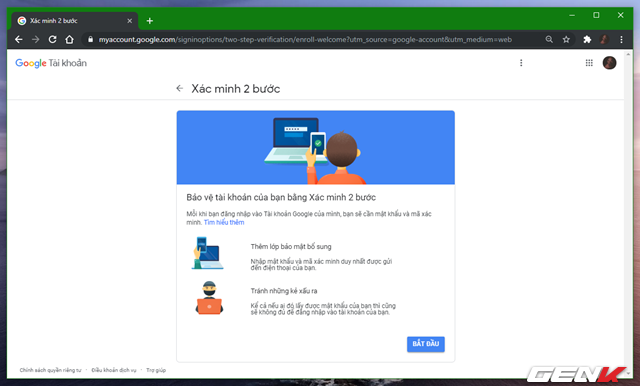
Task: Click the laptop and phone banner illustration
Action: point(316,147)
